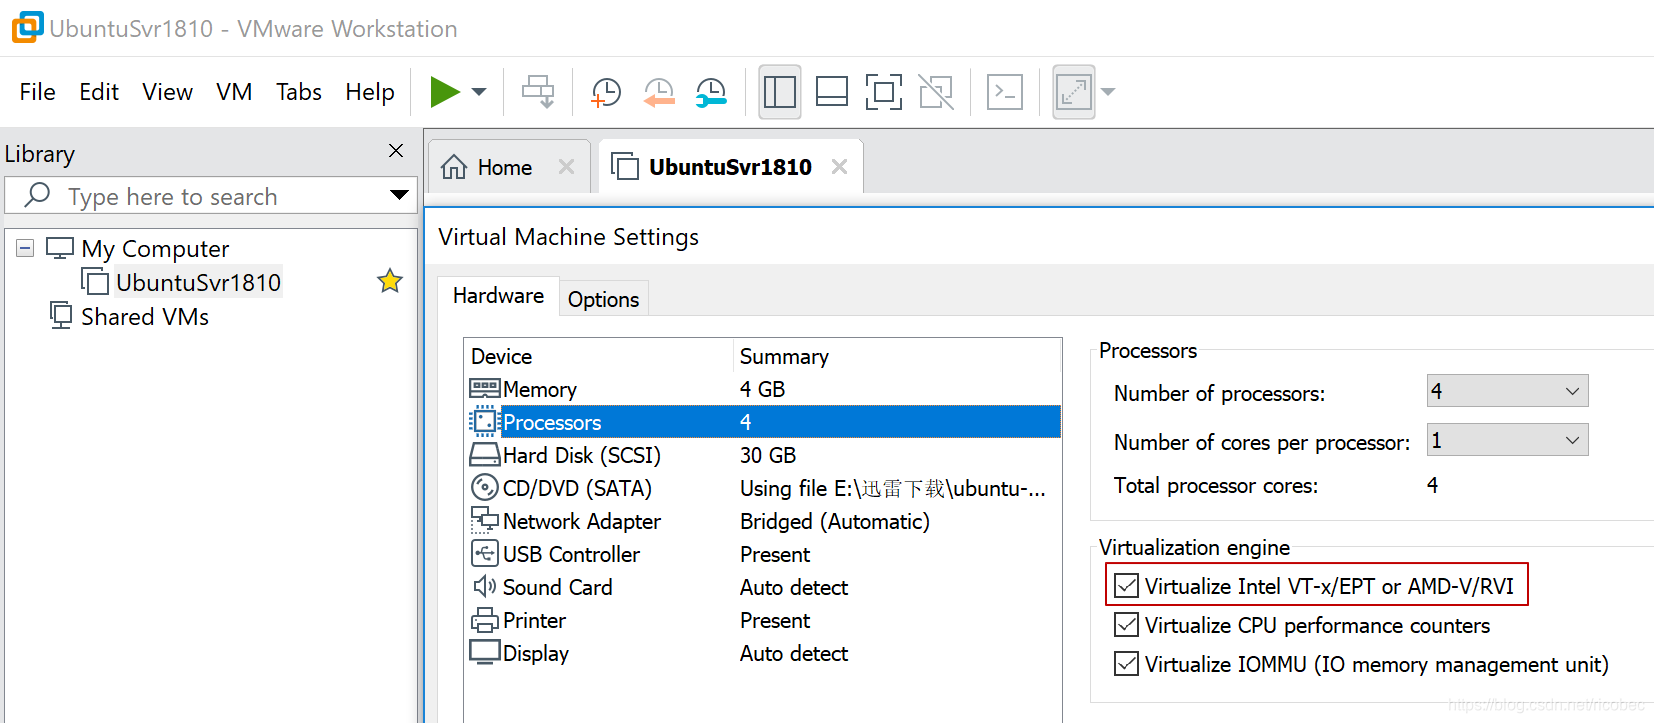
Task: Open the console view icon
Action: tap(1005, 92)
